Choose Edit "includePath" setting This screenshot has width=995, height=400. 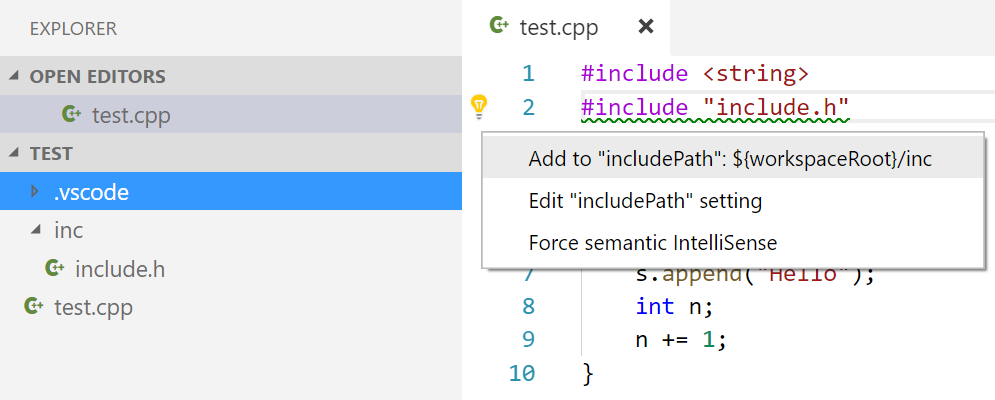pyautogui.click(x=732, y=201)
